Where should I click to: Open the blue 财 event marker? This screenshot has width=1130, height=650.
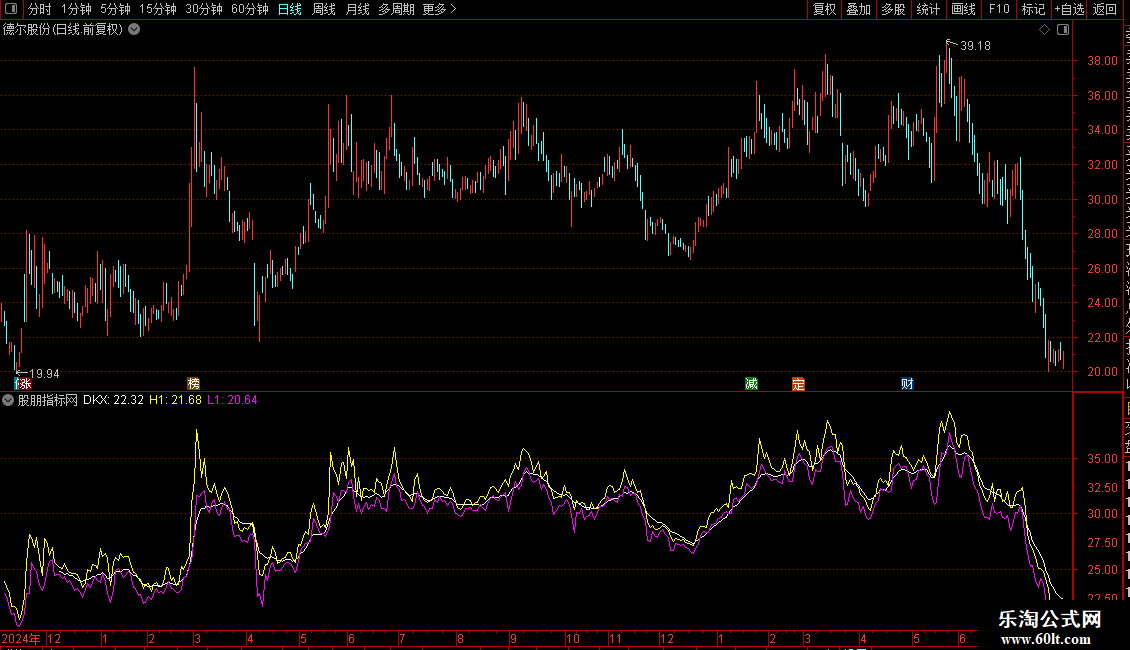click(907, 384)
